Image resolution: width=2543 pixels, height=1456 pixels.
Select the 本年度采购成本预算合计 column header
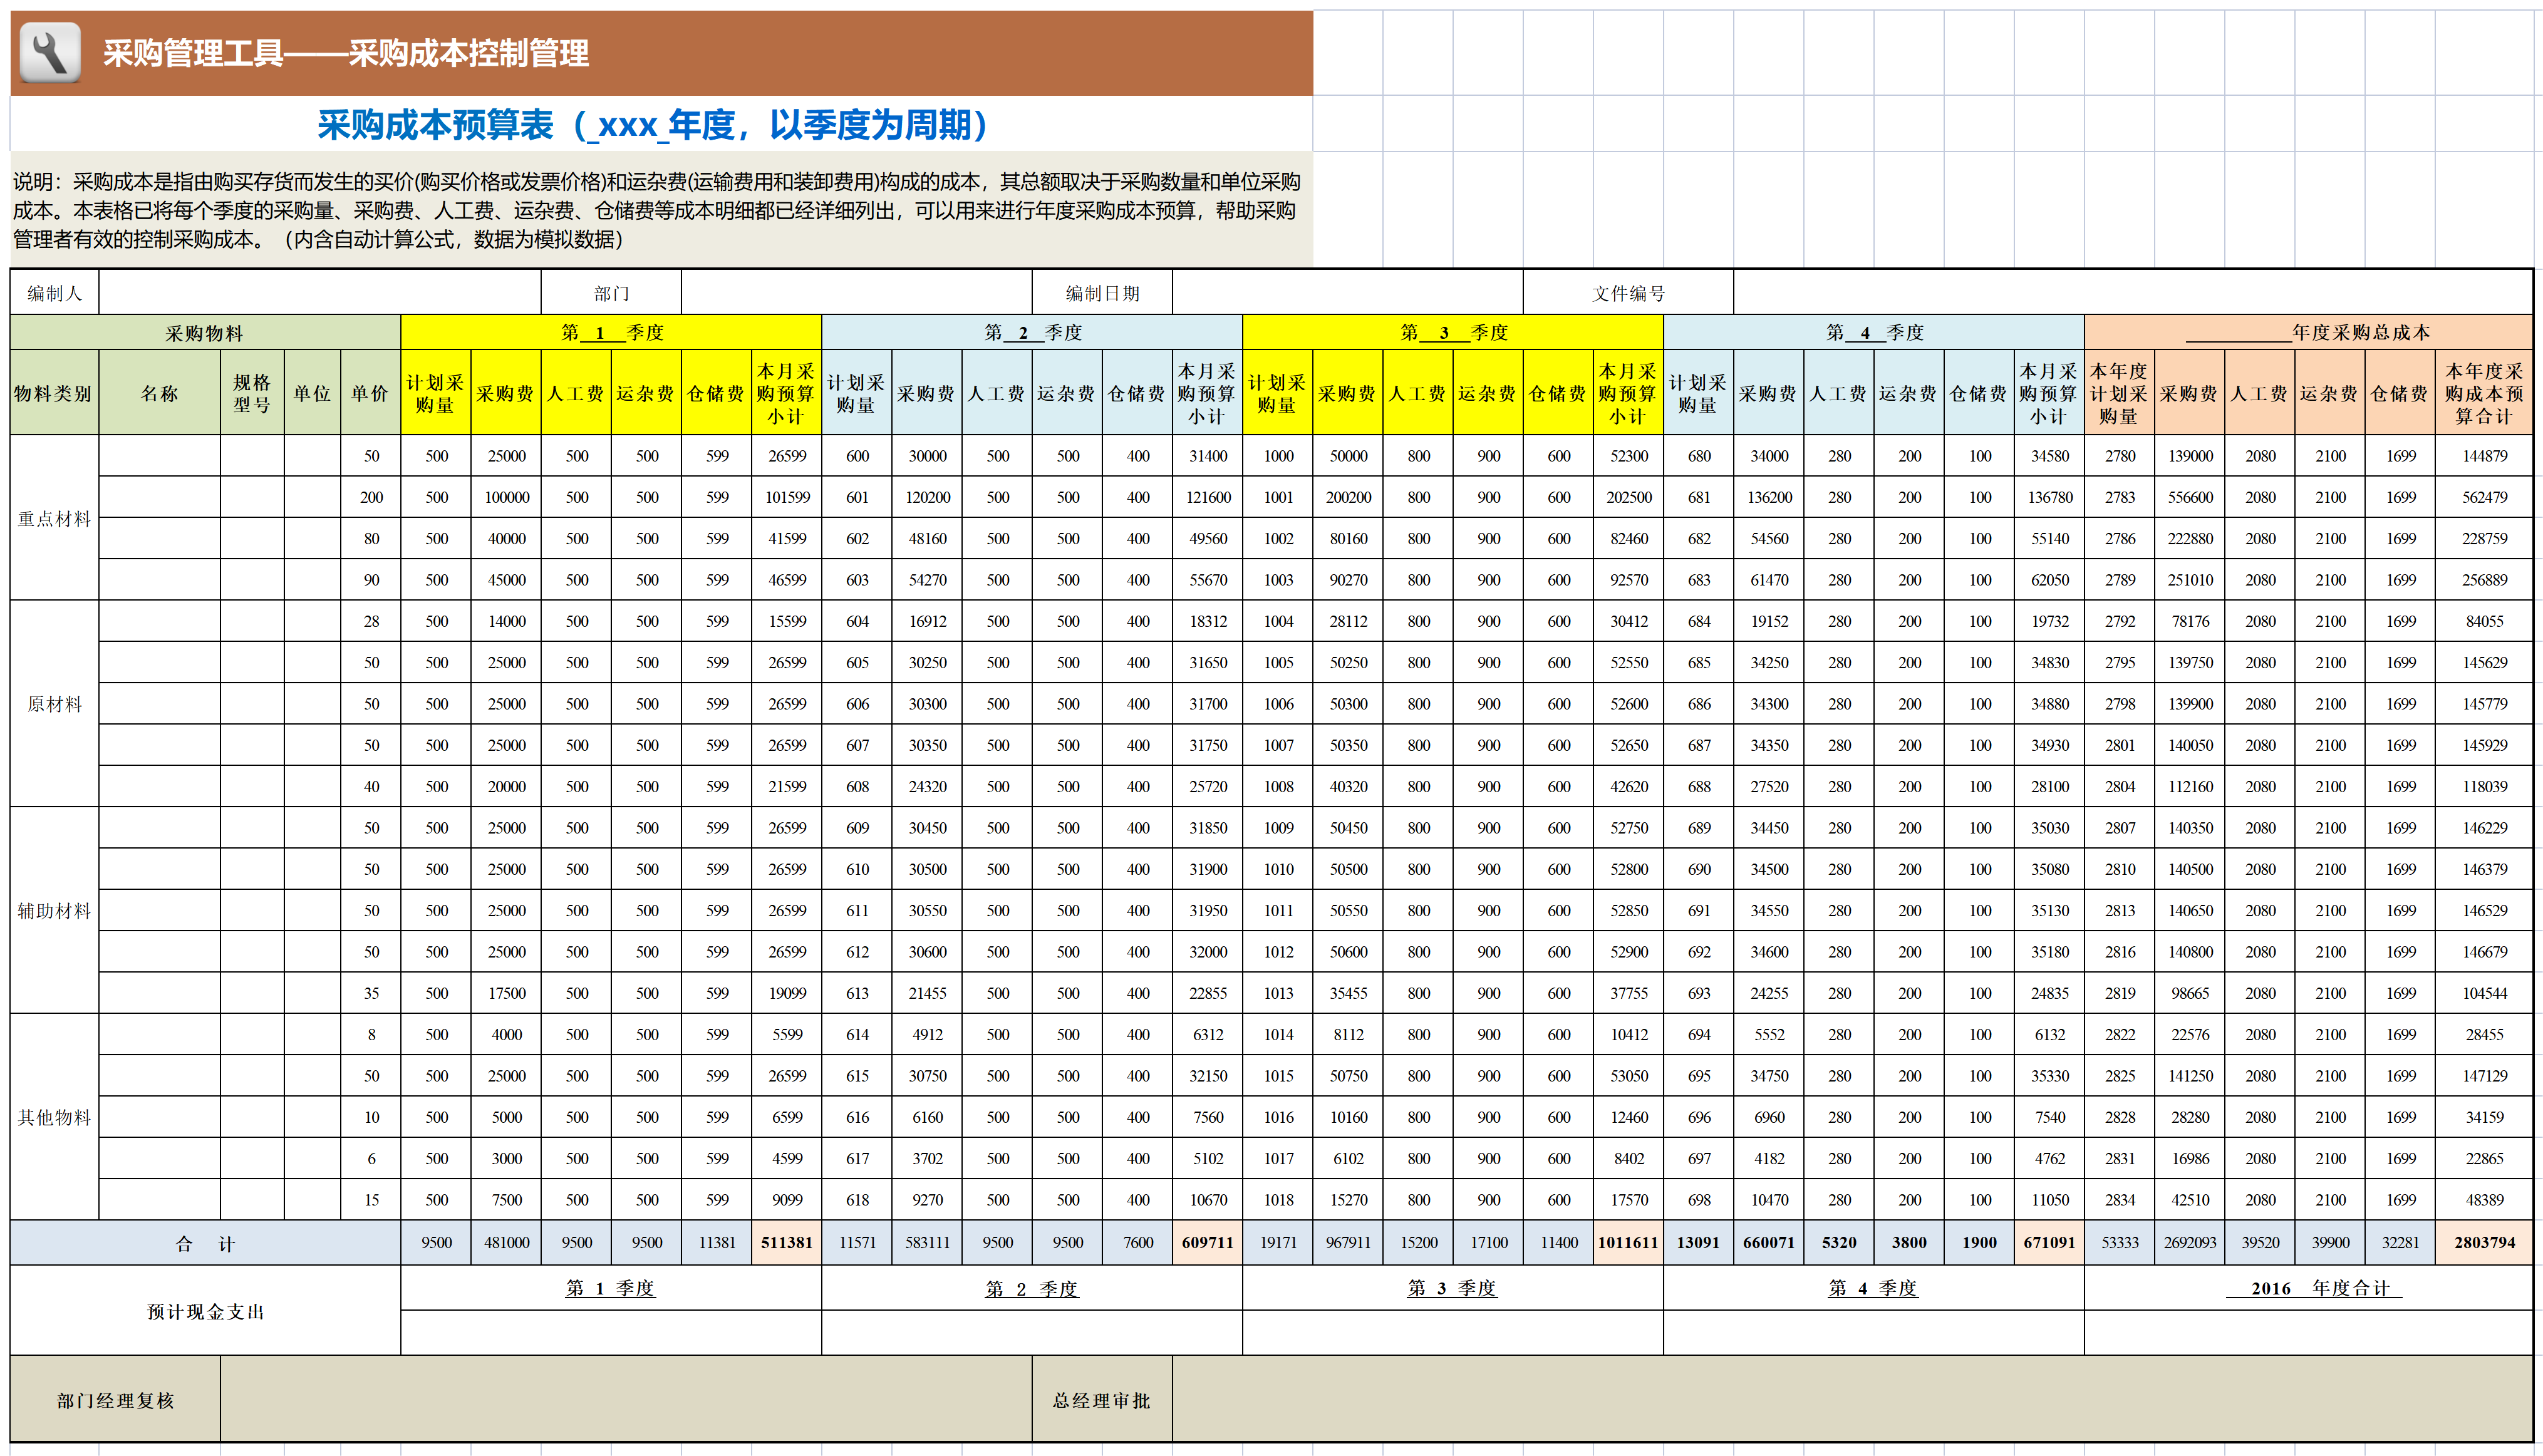tap(2484, 393)
